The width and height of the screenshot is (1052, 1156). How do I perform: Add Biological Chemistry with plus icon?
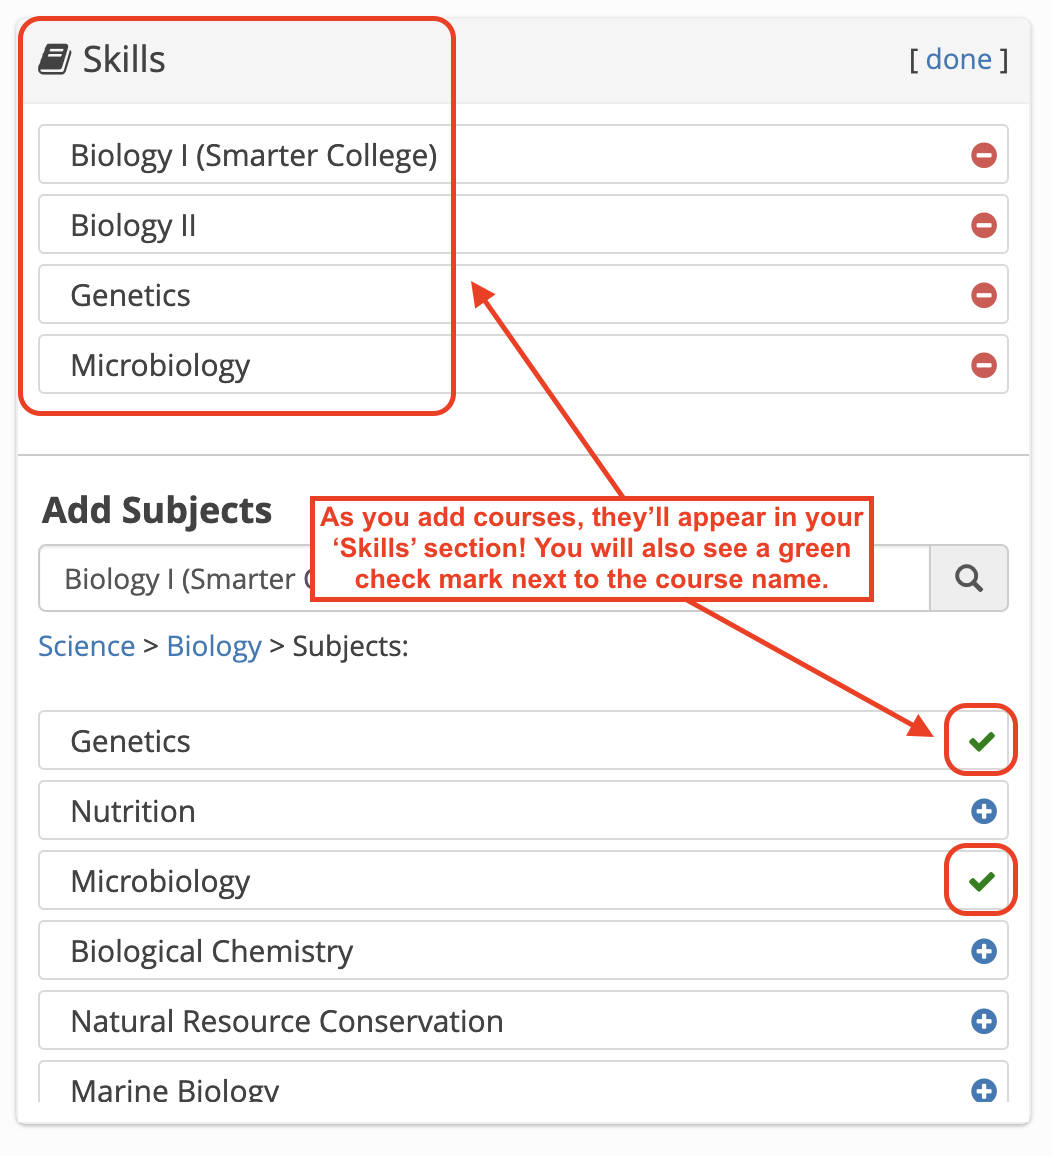[983, 951]
